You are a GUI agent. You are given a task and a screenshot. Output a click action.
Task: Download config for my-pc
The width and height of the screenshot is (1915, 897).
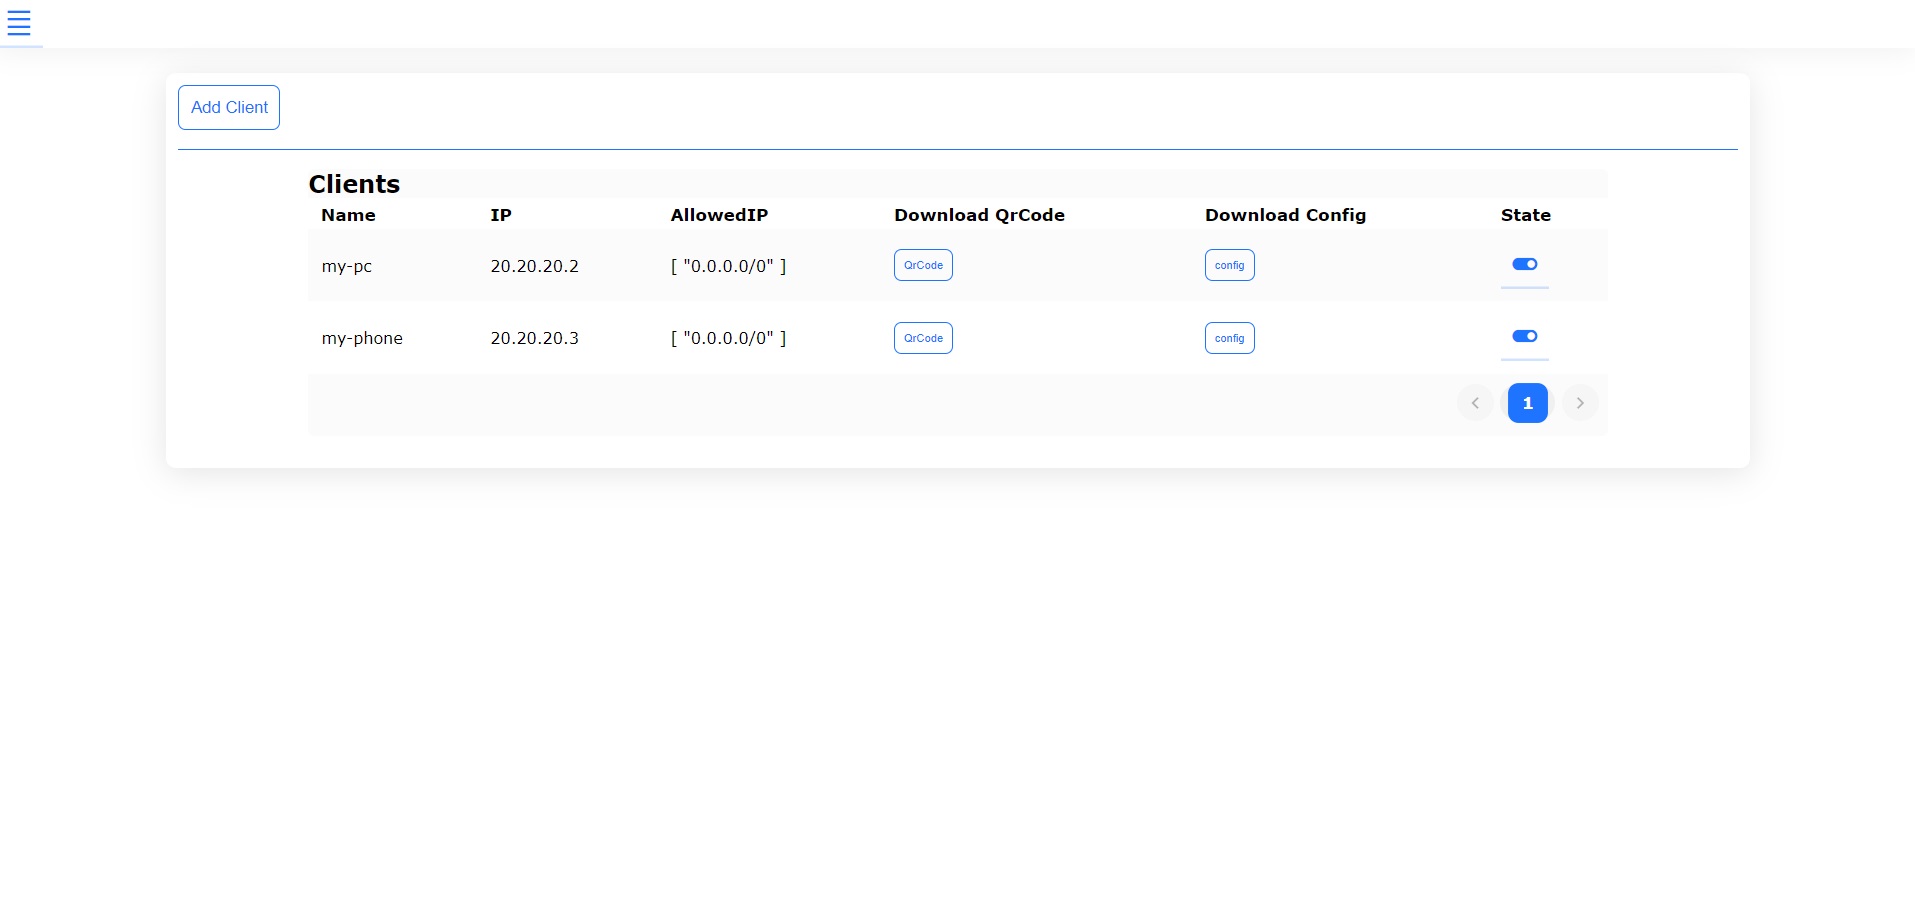point(1229,265)
